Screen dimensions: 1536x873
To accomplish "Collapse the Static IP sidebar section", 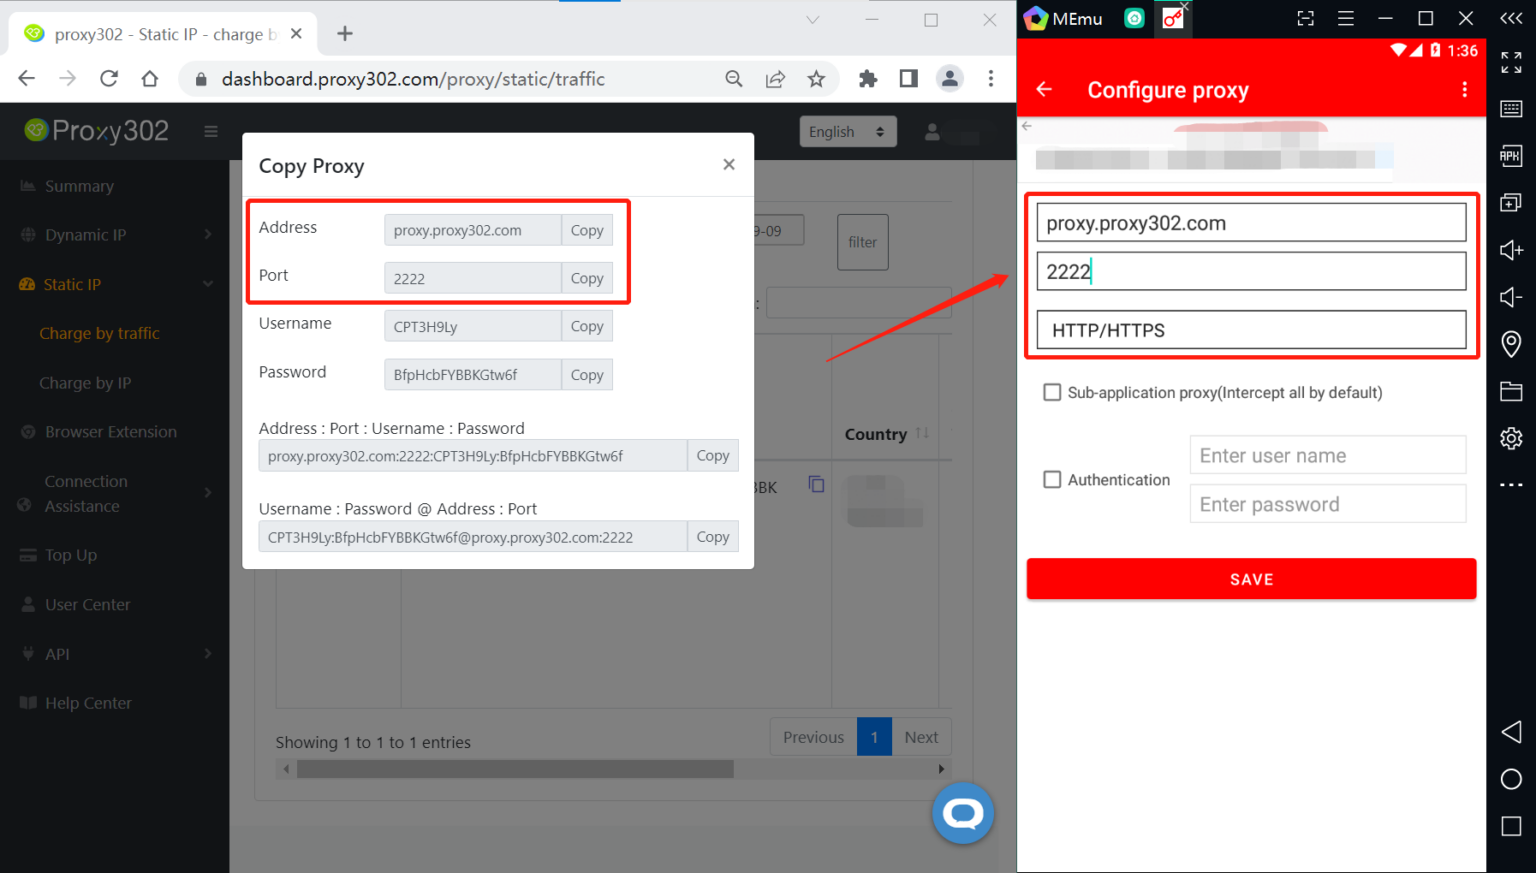I will (115, 284).
